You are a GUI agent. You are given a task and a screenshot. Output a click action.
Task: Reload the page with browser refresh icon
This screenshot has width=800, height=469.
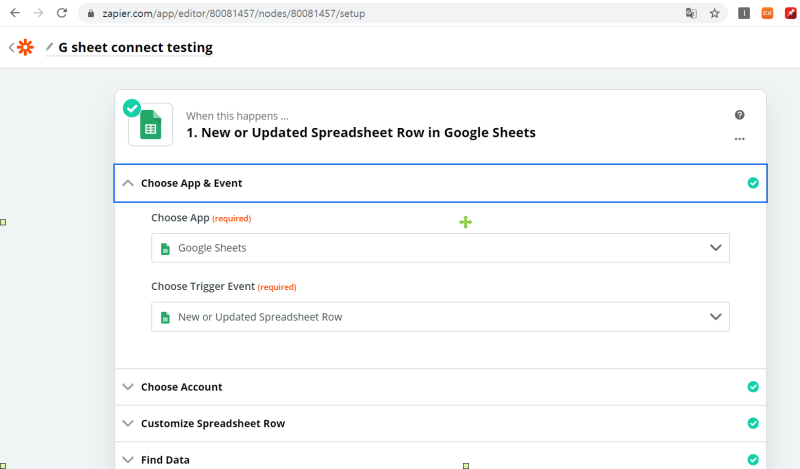tap(62, 13)
